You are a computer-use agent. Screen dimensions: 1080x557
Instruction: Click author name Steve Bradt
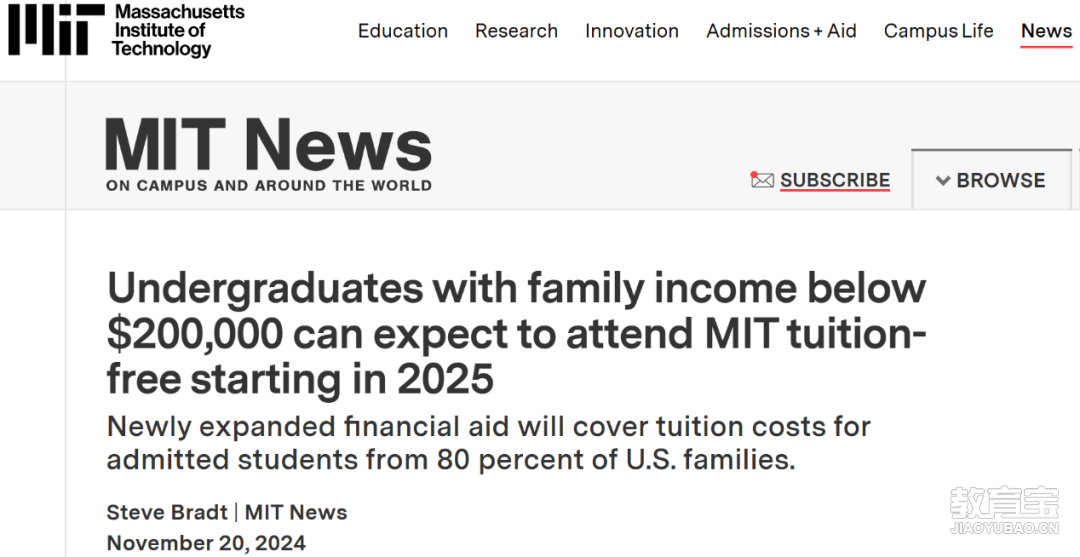pos(167,513)
